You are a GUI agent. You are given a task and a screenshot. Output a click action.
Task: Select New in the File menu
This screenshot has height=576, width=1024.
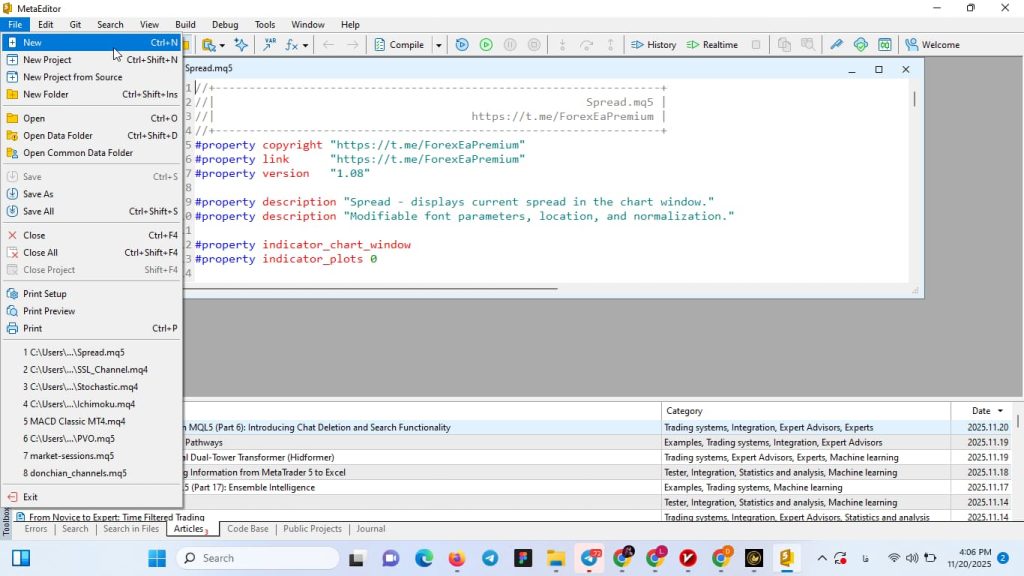click(x=91, y=42)
